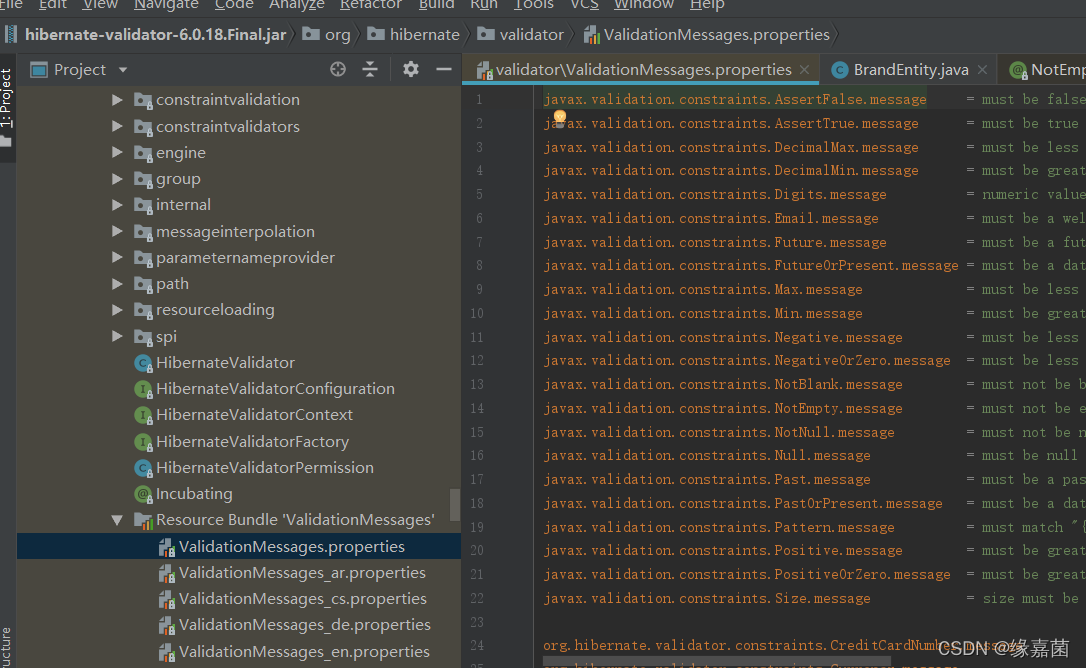Collapse the Resource Bundle 'ValidationMessages' node
Screen dimensions: 1086x668
click(117, 520)
